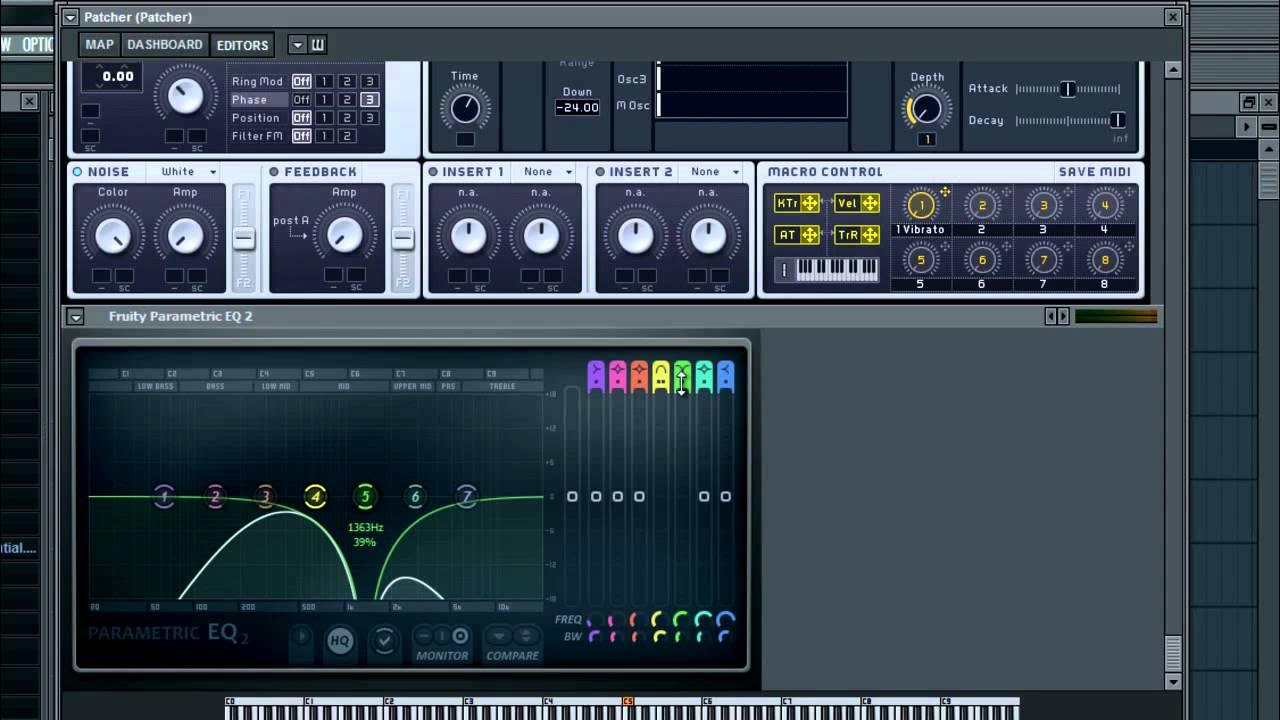Toggle the Feedback section power LED
1280x720 pixels.
[274, 172]
